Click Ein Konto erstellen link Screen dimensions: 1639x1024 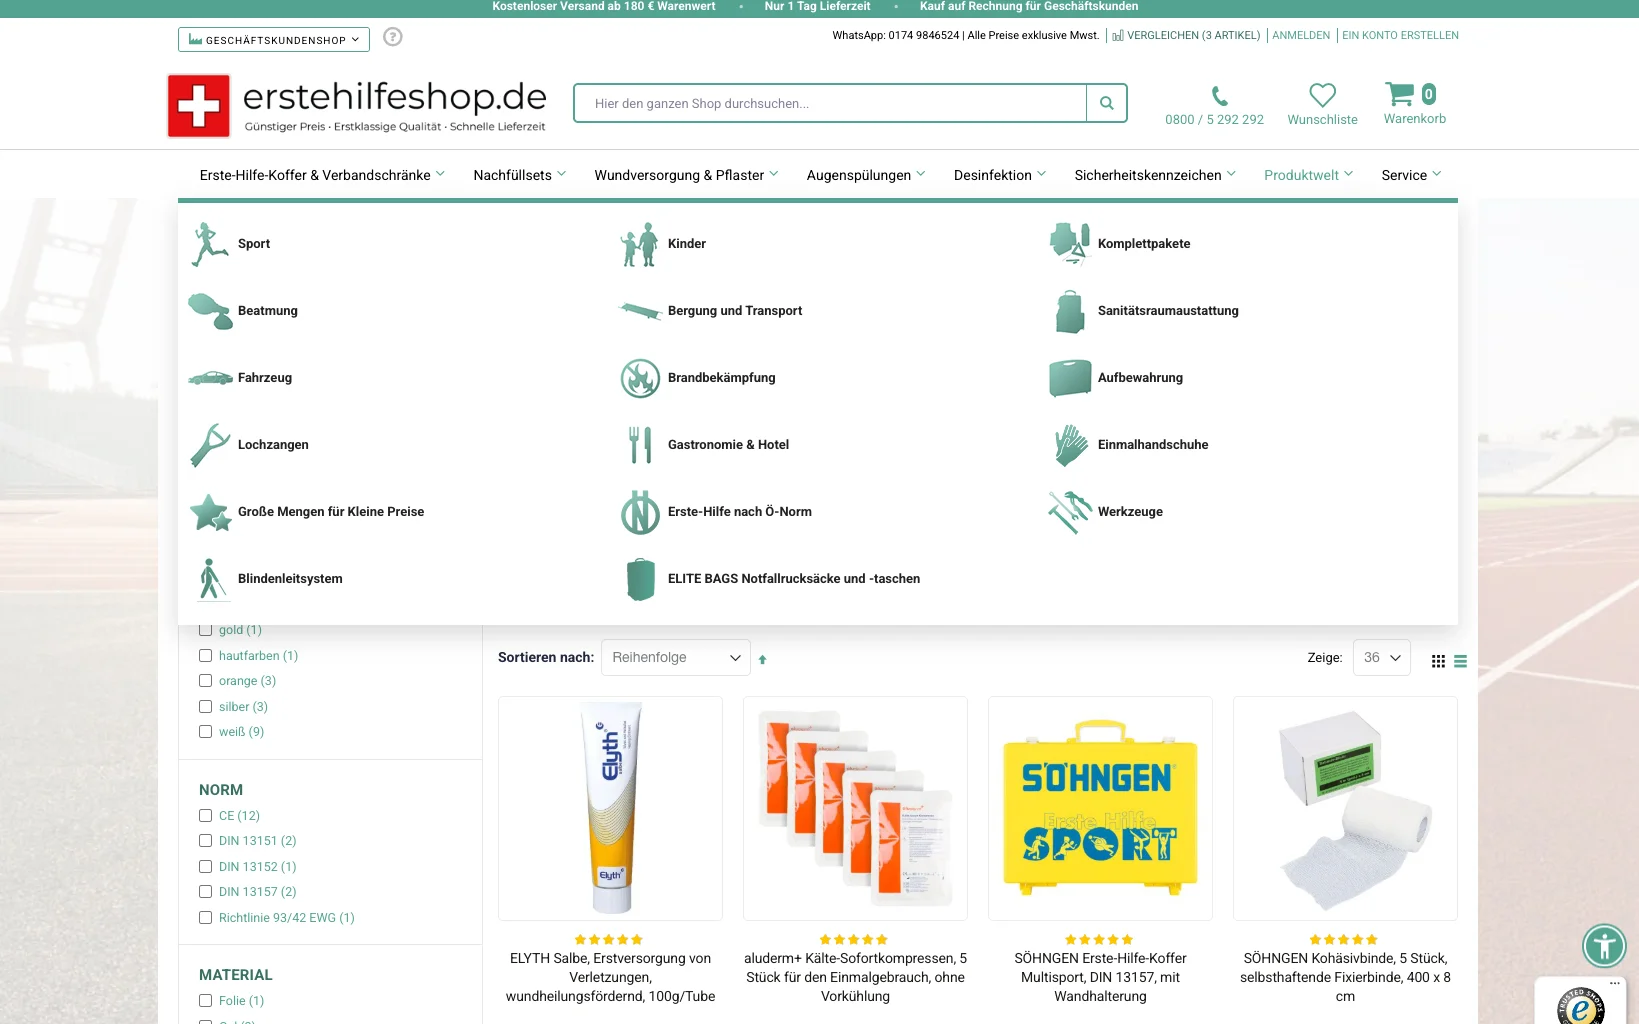[1400, 35]
